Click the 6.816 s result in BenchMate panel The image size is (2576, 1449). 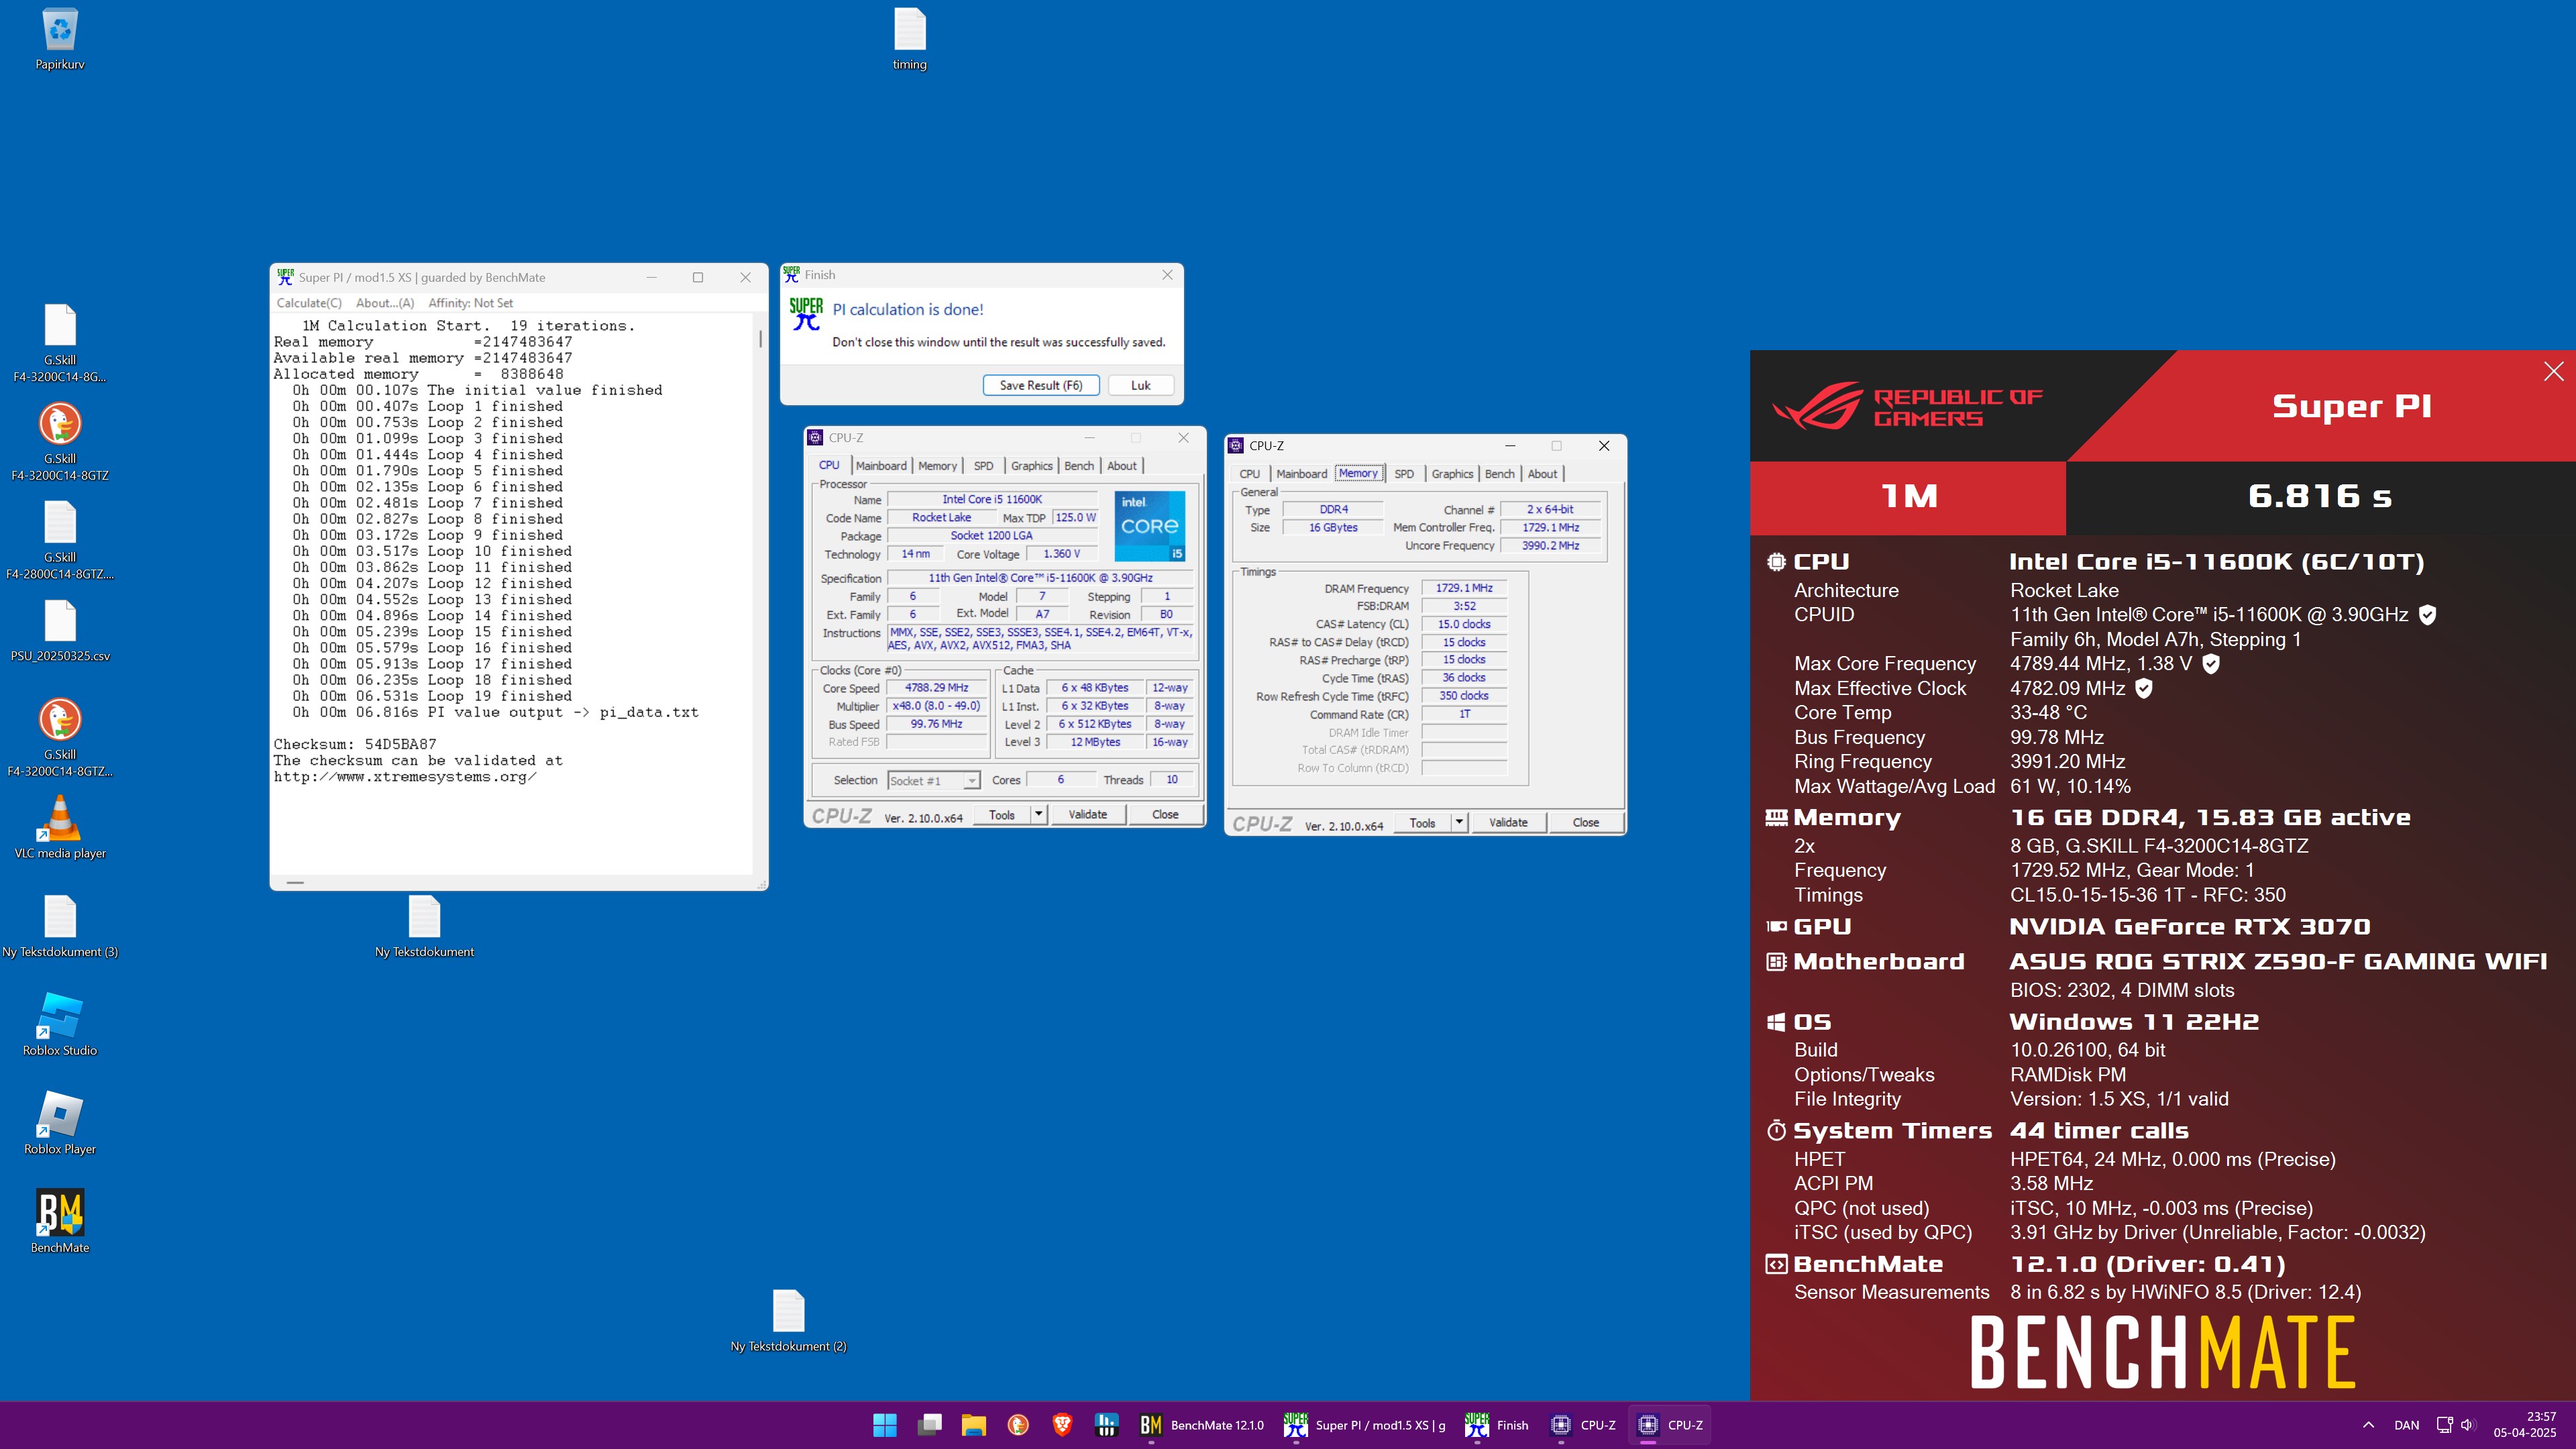[x=2320, y=496]
